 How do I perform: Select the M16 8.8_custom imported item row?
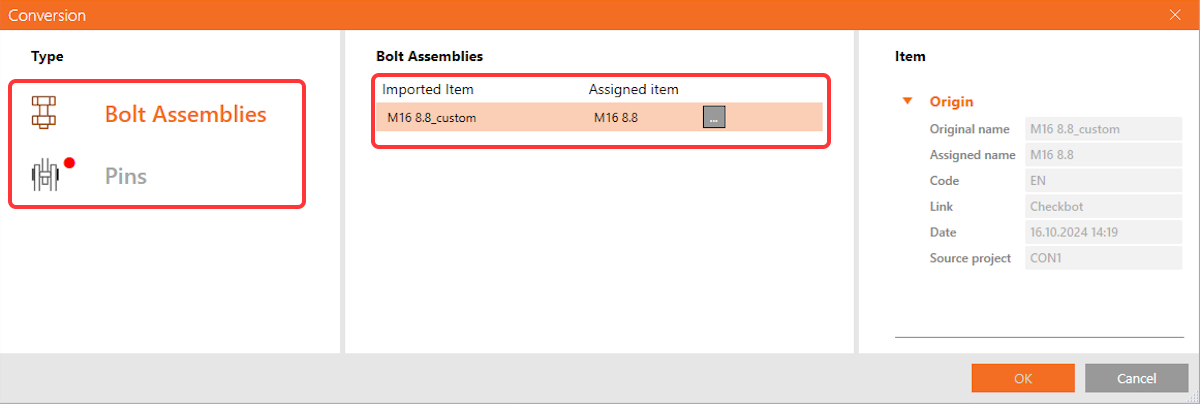pos(432,118)
